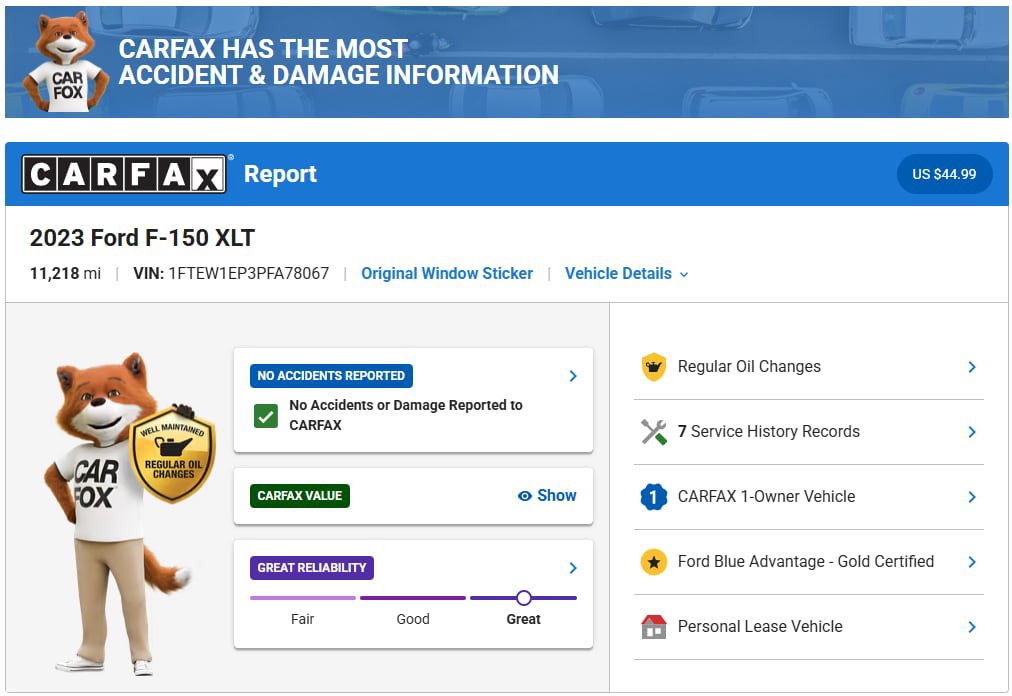Open No Accidents Reported chevron arrow
Screen dimensions: 1012x696
[x=572, y=376]
